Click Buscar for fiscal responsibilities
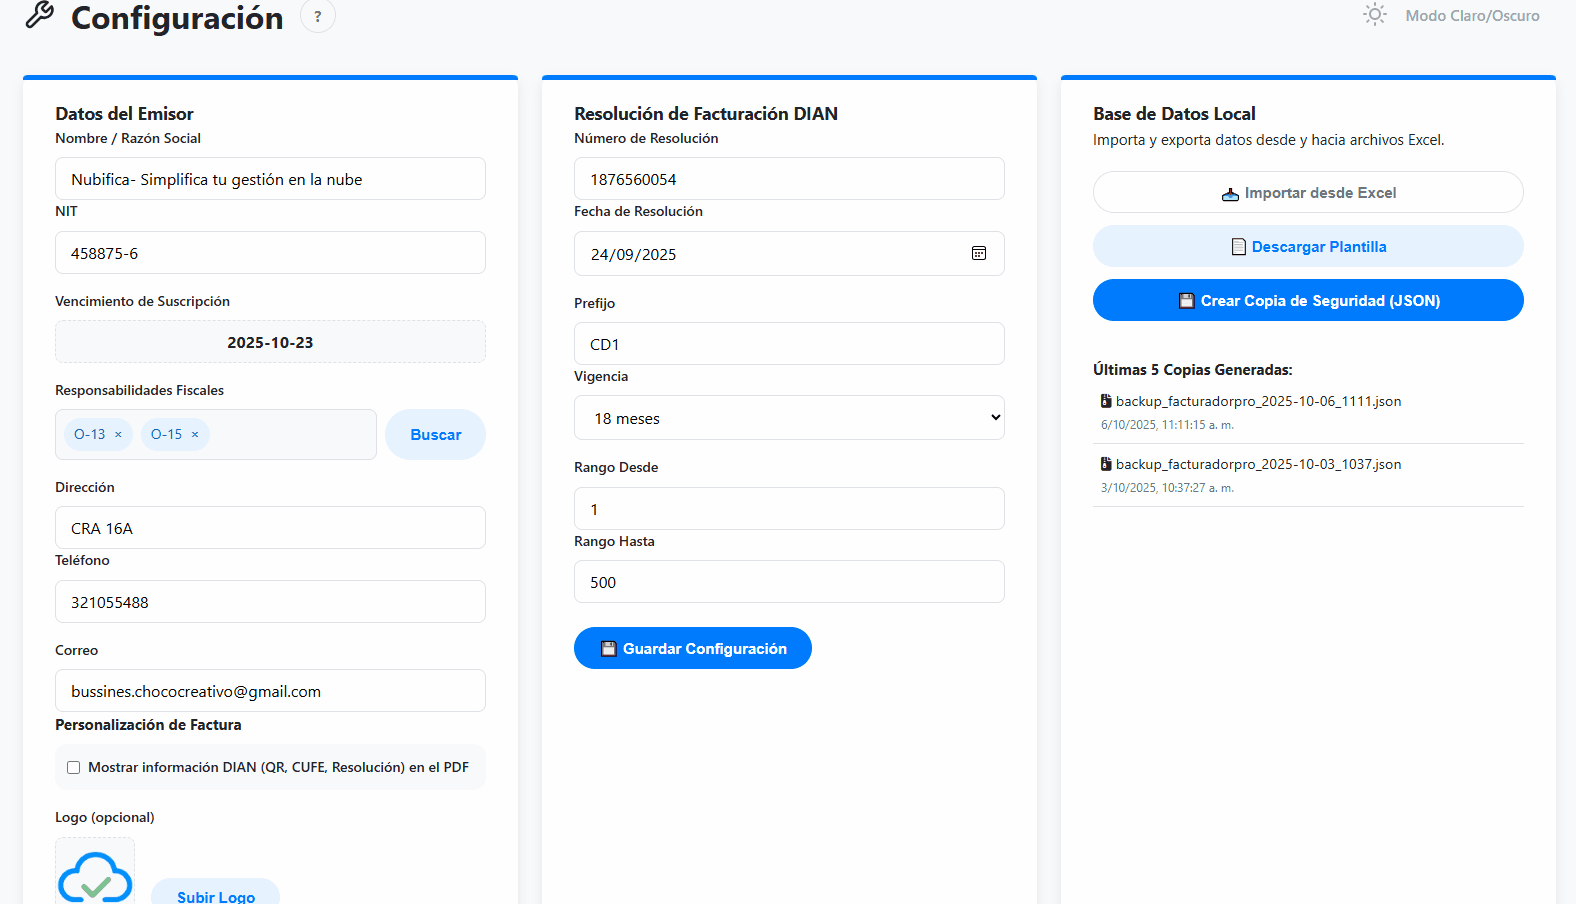Image resolution: width=1576 pixels, height=904 pixels. (435, 435)
